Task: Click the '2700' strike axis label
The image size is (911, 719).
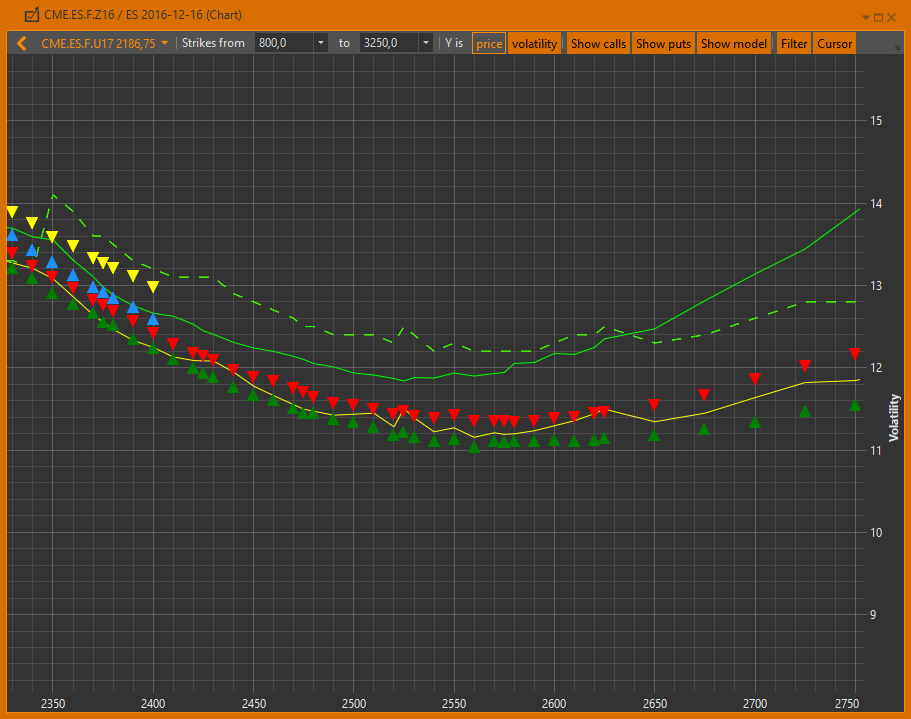Action: (x=755, y=703)
